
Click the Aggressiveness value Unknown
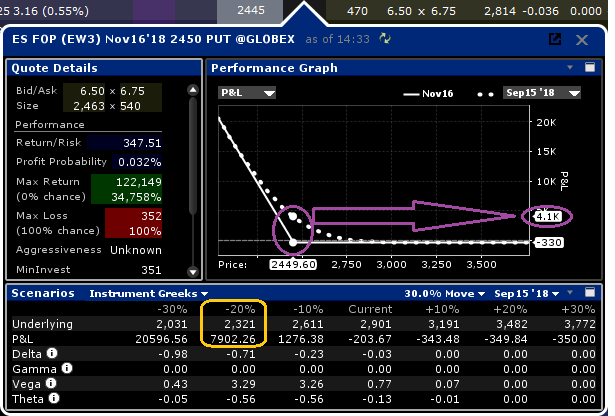(136, 250)
